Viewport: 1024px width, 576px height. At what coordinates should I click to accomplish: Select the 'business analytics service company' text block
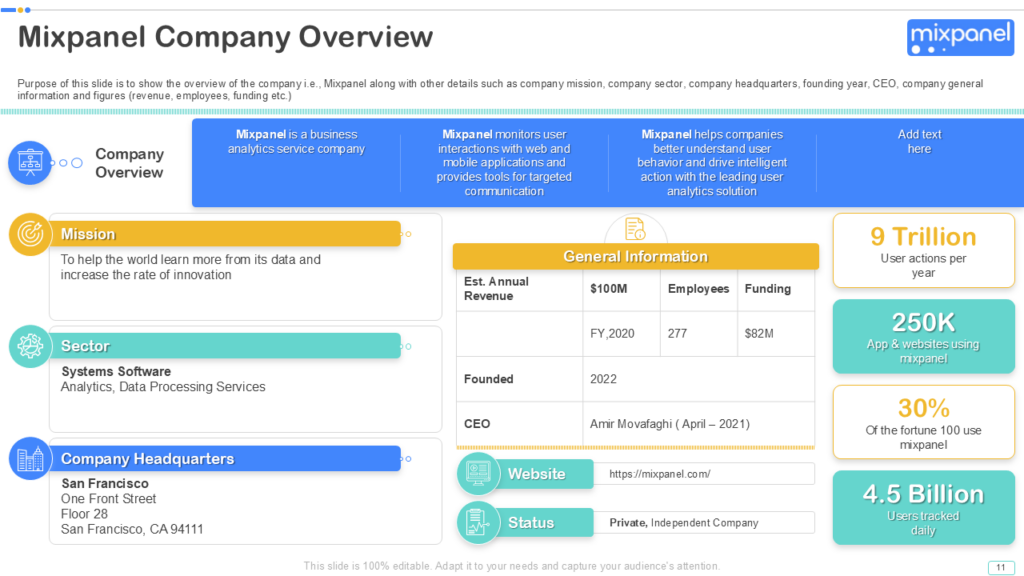(x=296, y=142)
